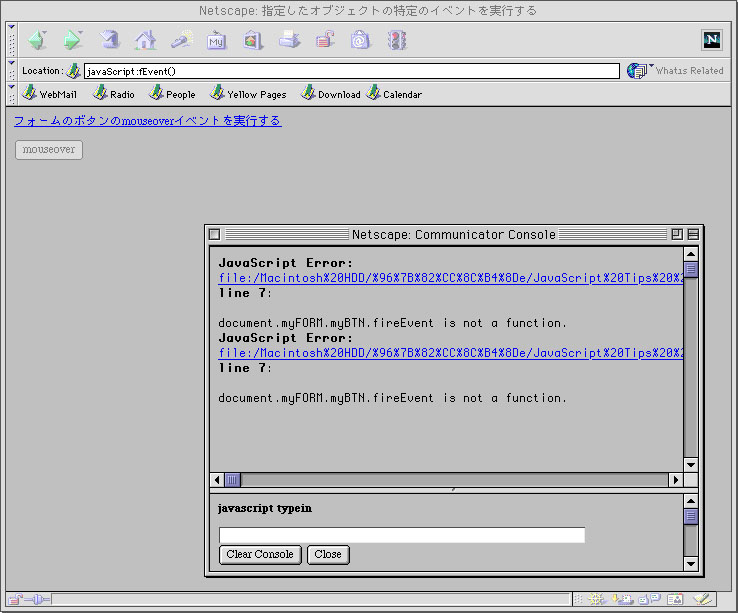The height and width of the screenshot is (613, 738).
Task: Click console horizontal scroll thumb
Action: pyautogui.click(x=232, y=480)
